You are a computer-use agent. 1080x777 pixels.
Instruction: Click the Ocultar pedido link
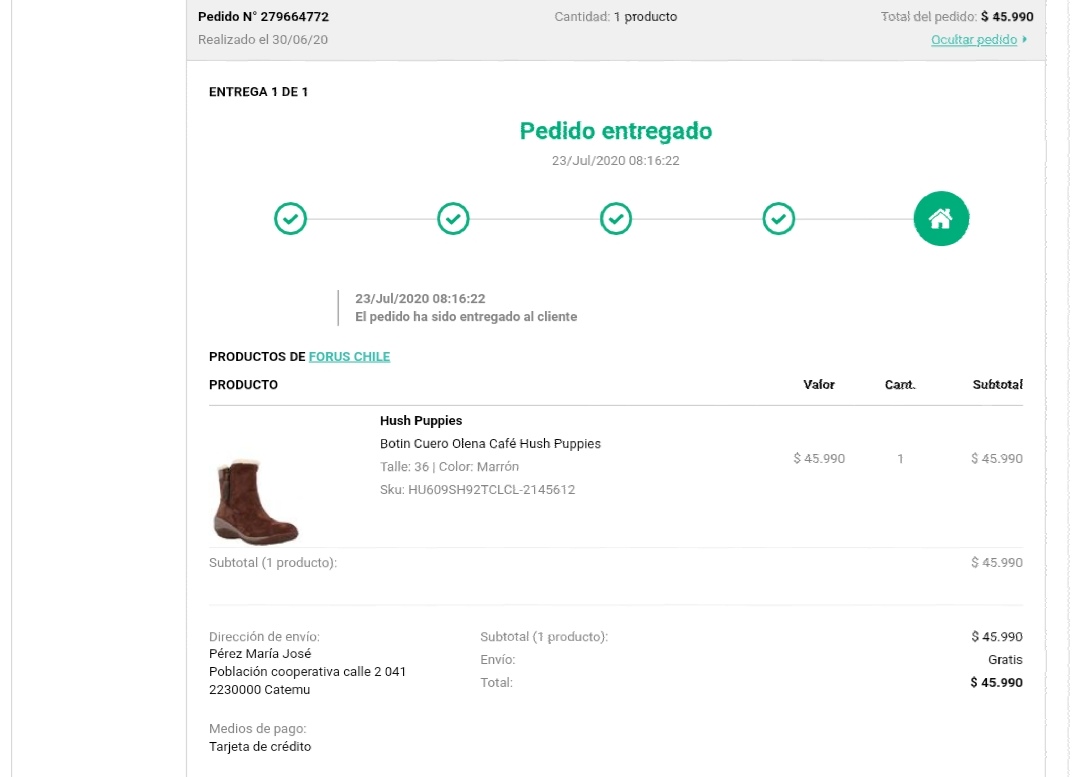coord(974,39)
